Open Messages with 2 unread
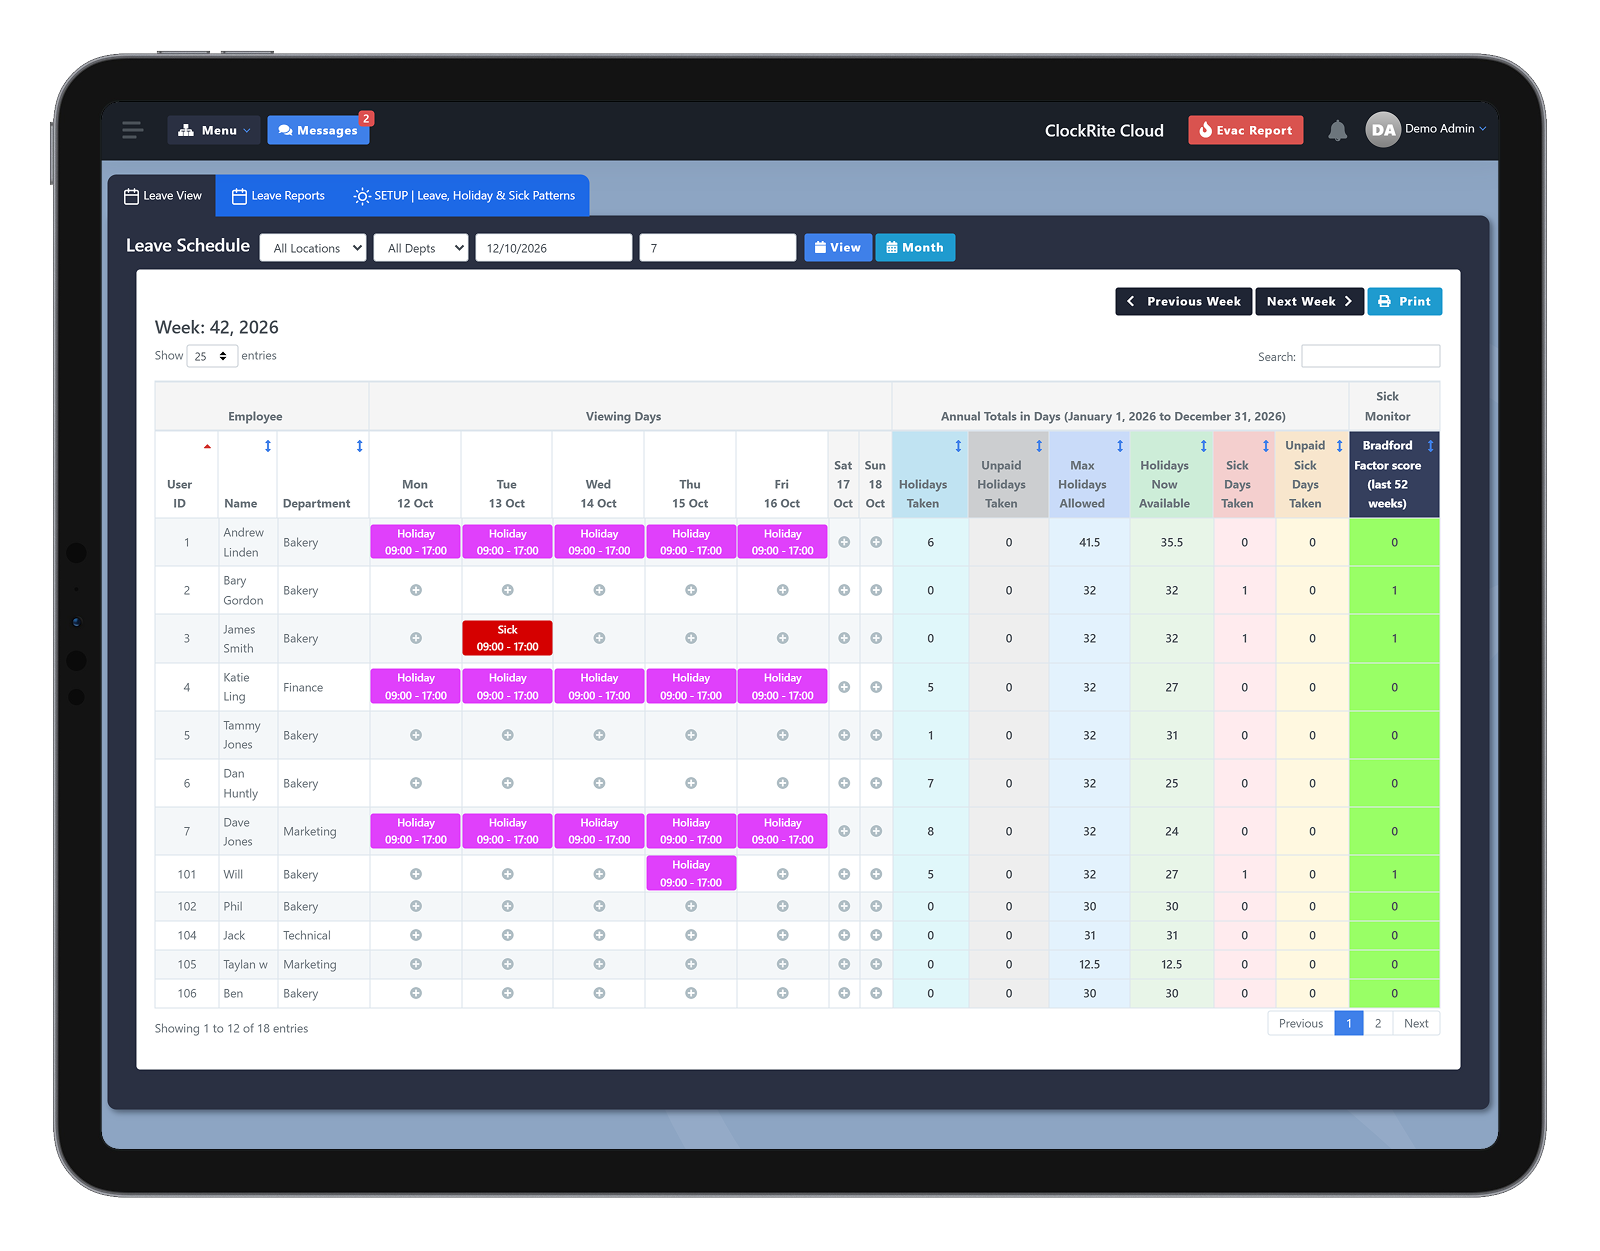The width and height of the screenshot is (1600, 1251). 318,130
